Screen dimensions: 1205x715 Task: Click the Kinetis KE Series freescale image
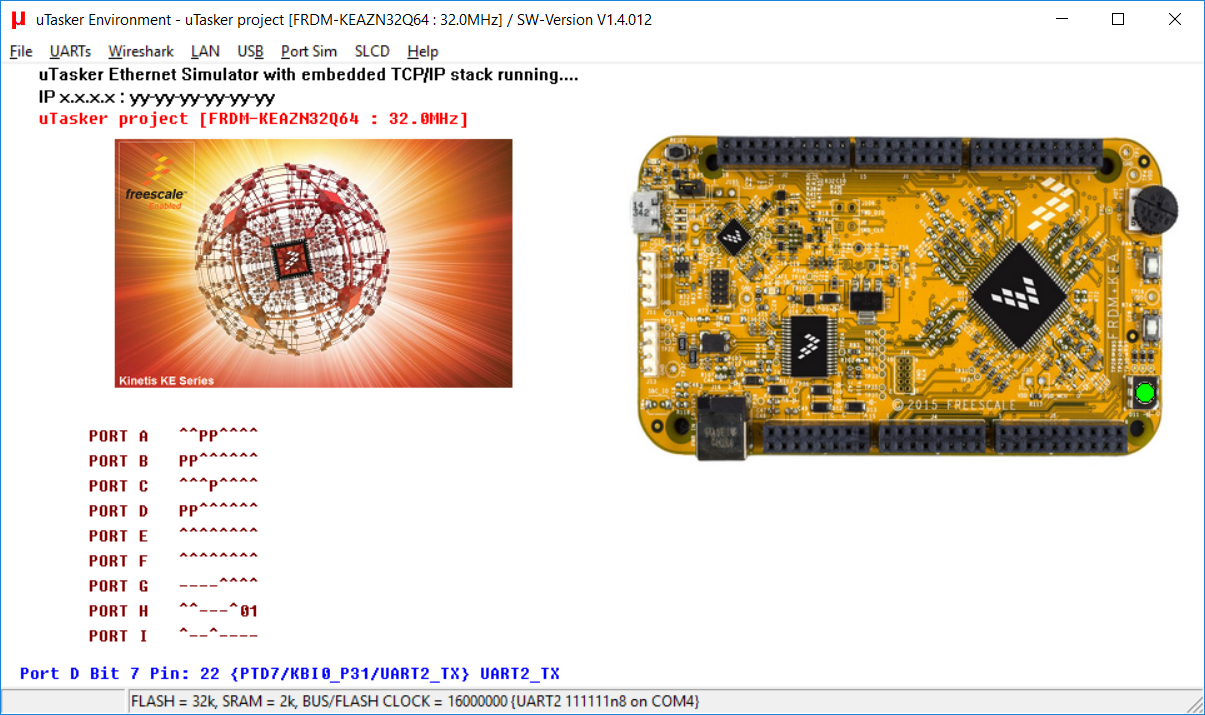(x=314, y=263)
